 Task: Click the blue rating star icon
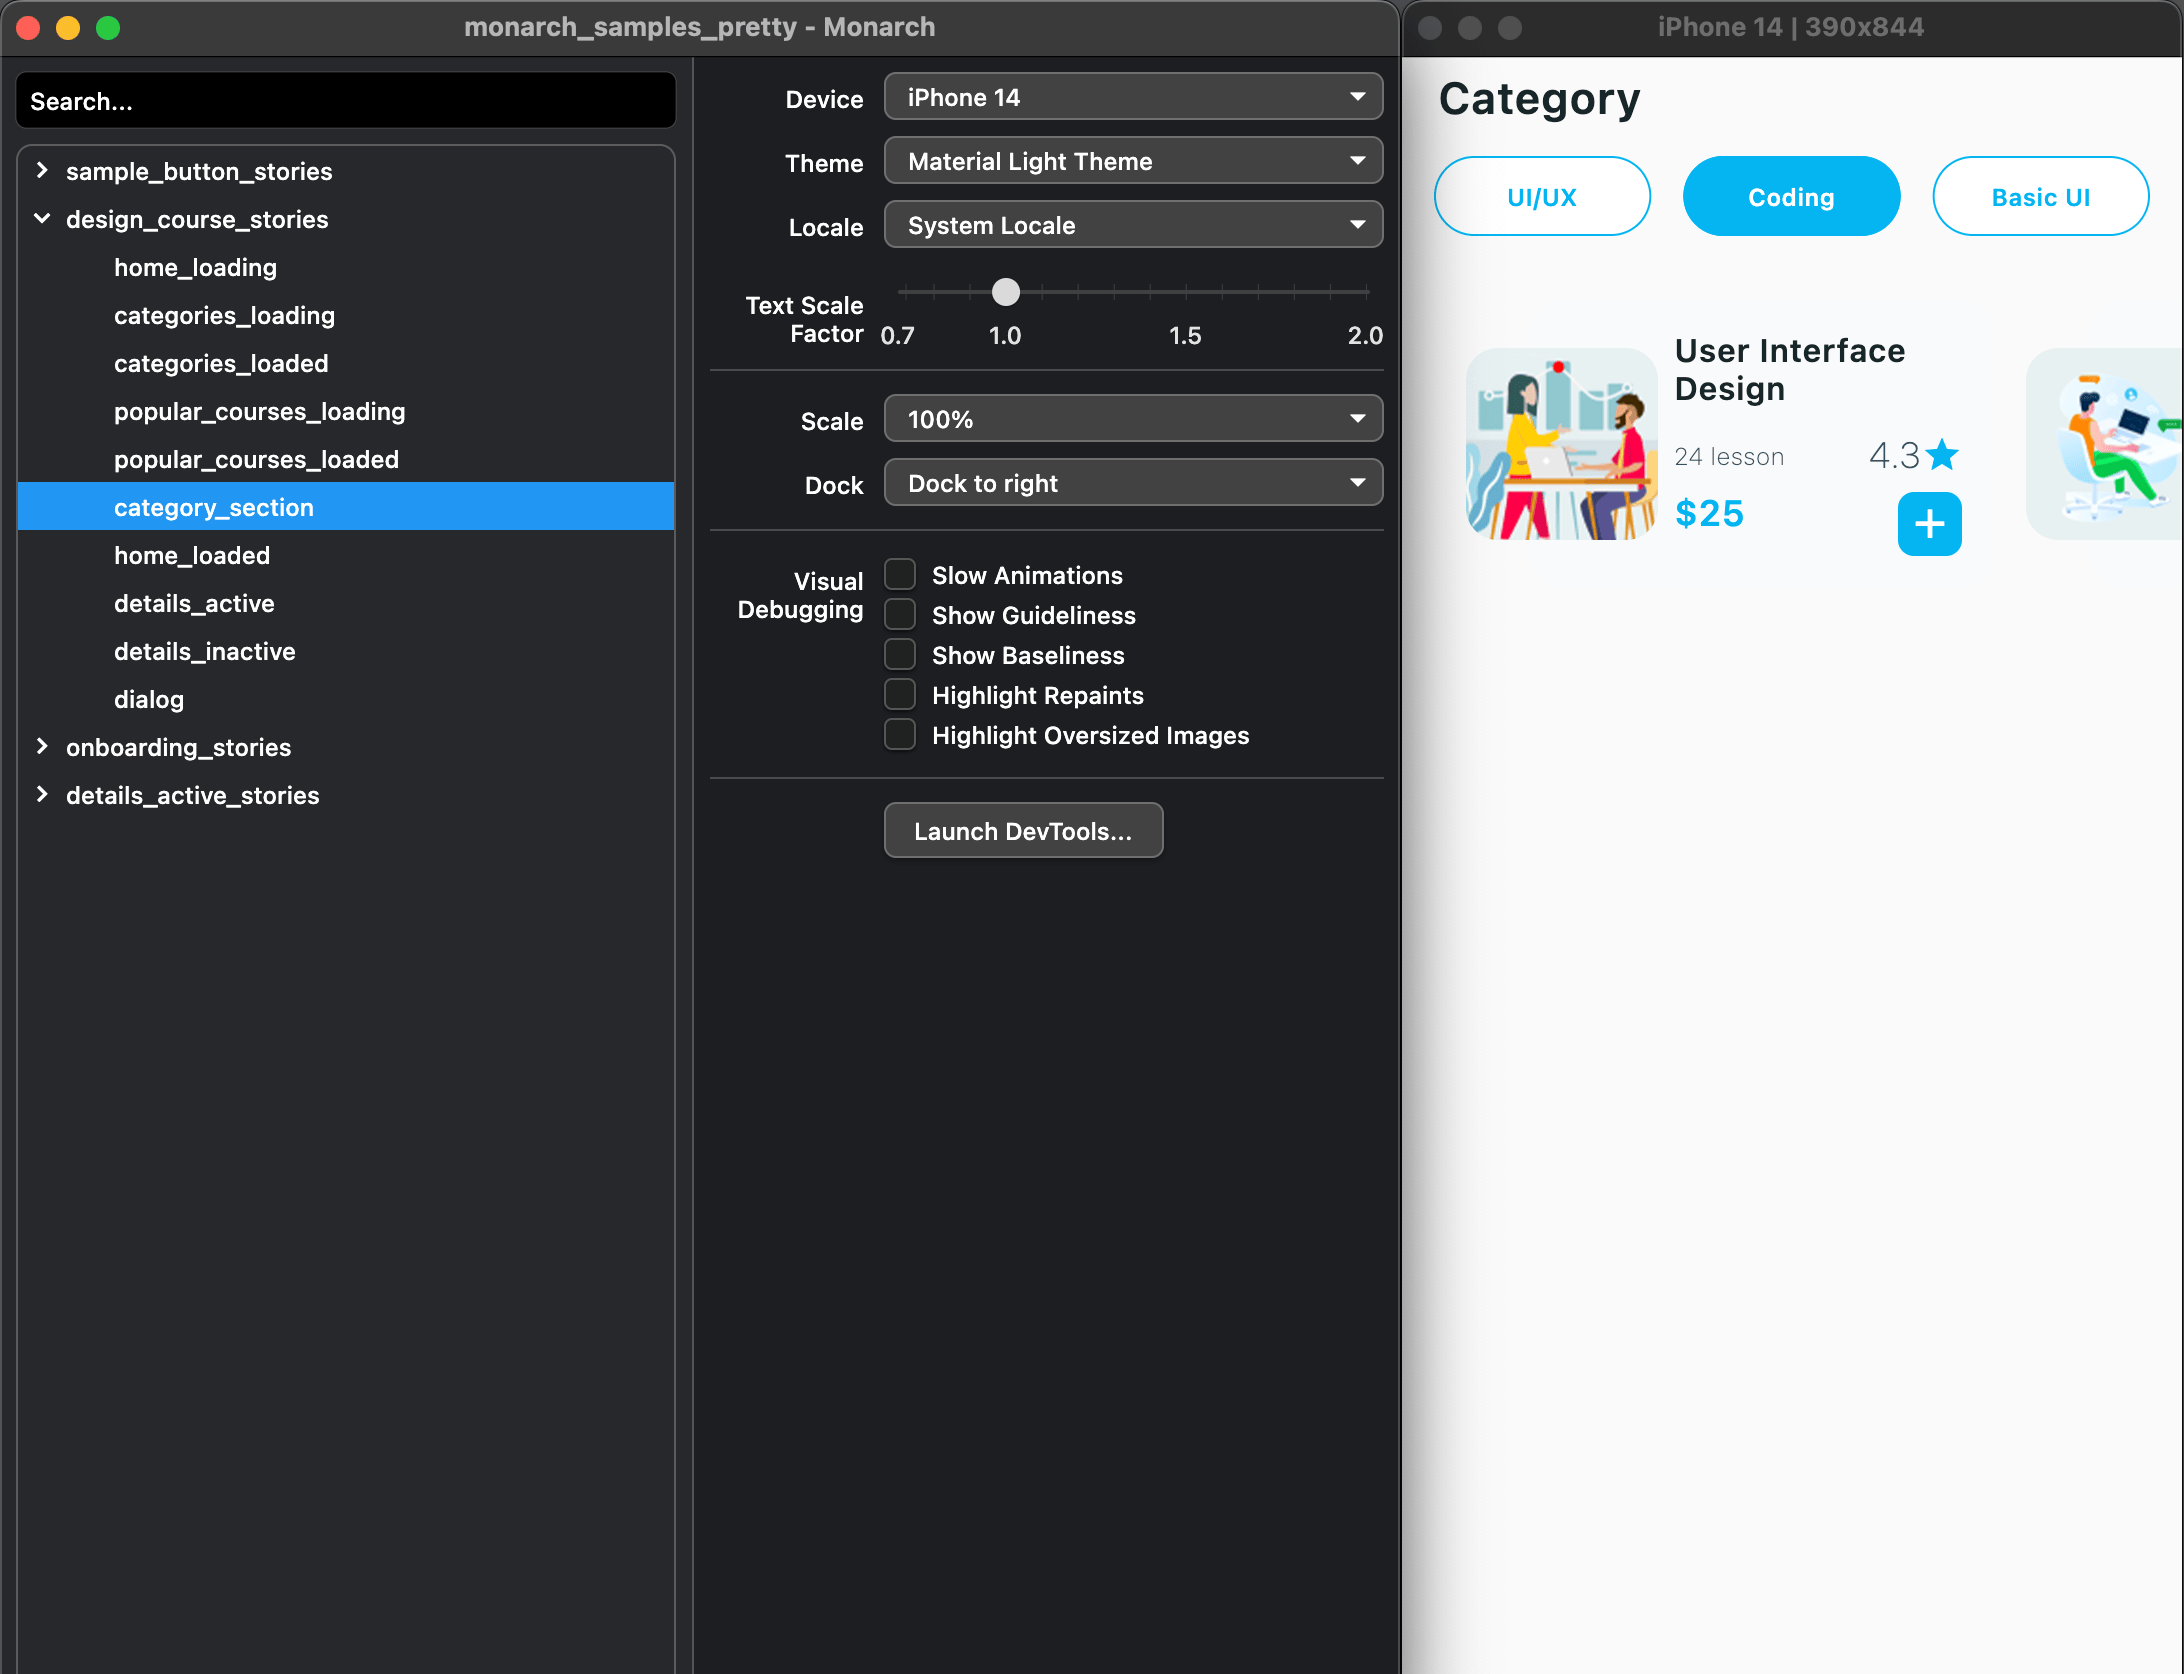1942,455
